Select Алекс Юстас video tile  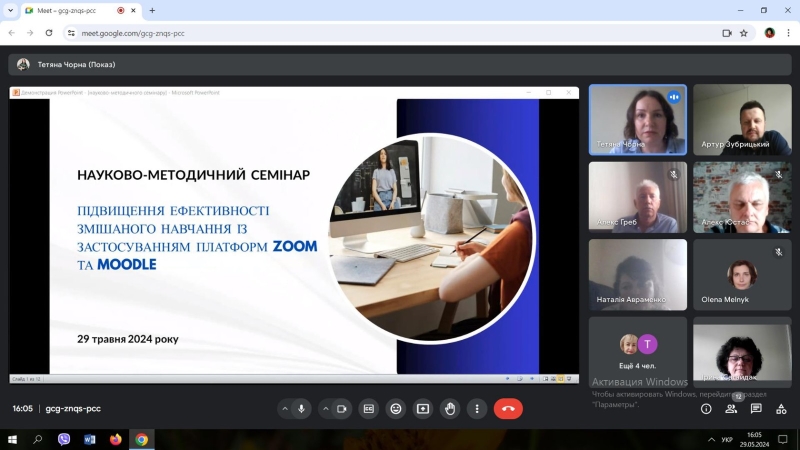click(742, 197)
